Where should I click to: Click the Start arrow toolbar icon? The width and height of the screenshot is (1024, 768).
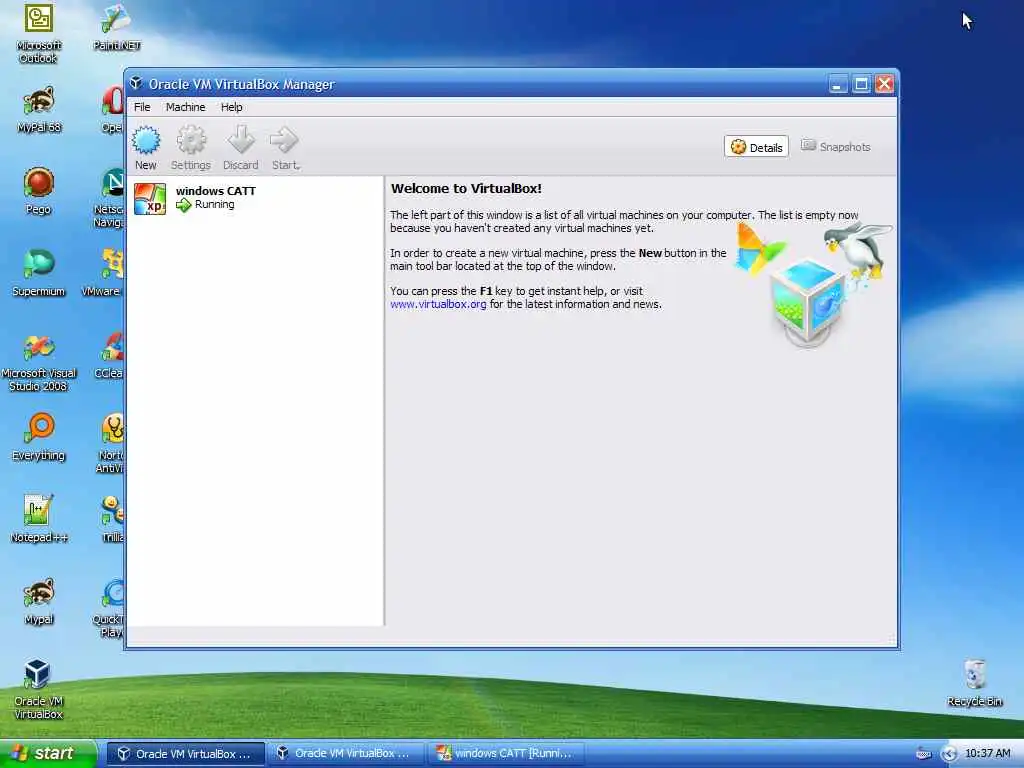pos(284,140)
